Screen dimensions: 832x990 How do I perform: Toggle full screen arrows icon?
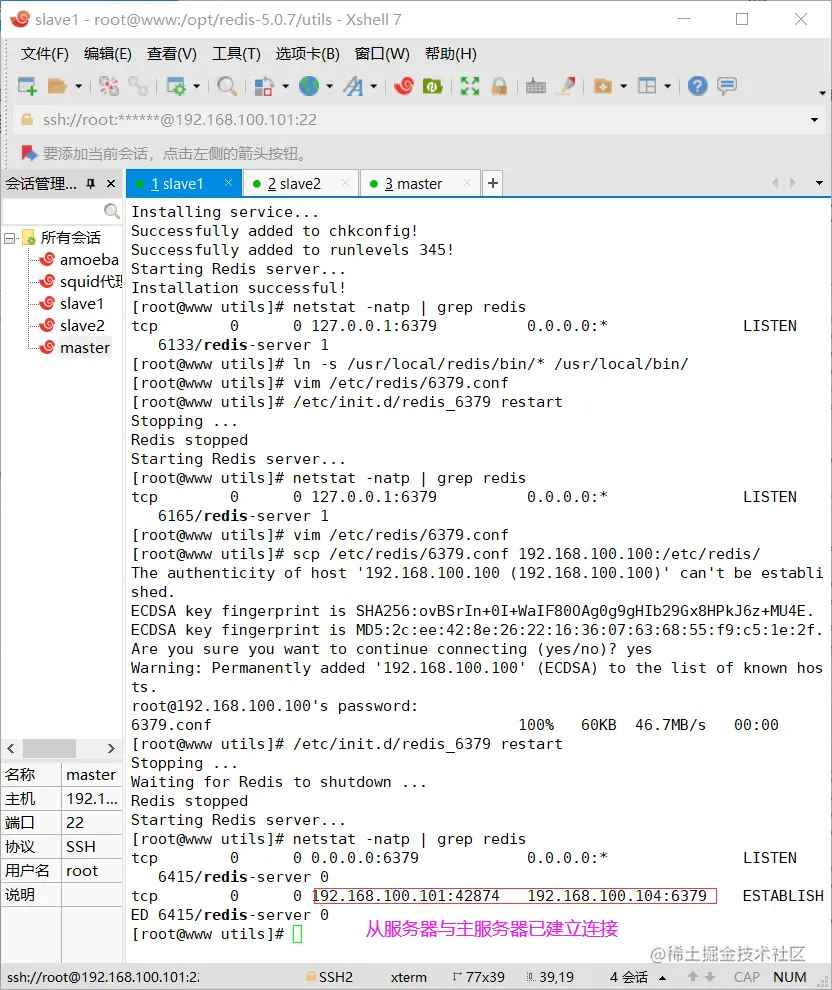[x=470, y=86]
